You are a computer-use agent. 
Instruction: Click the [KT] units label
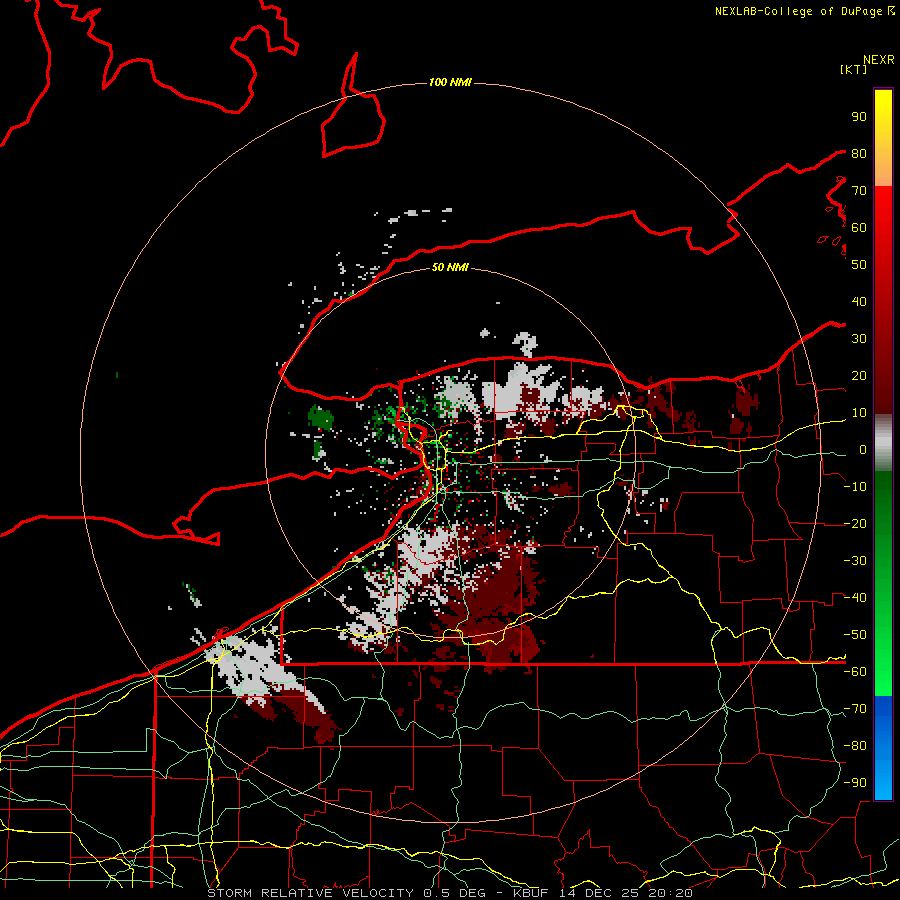click(x=853, y=69)
